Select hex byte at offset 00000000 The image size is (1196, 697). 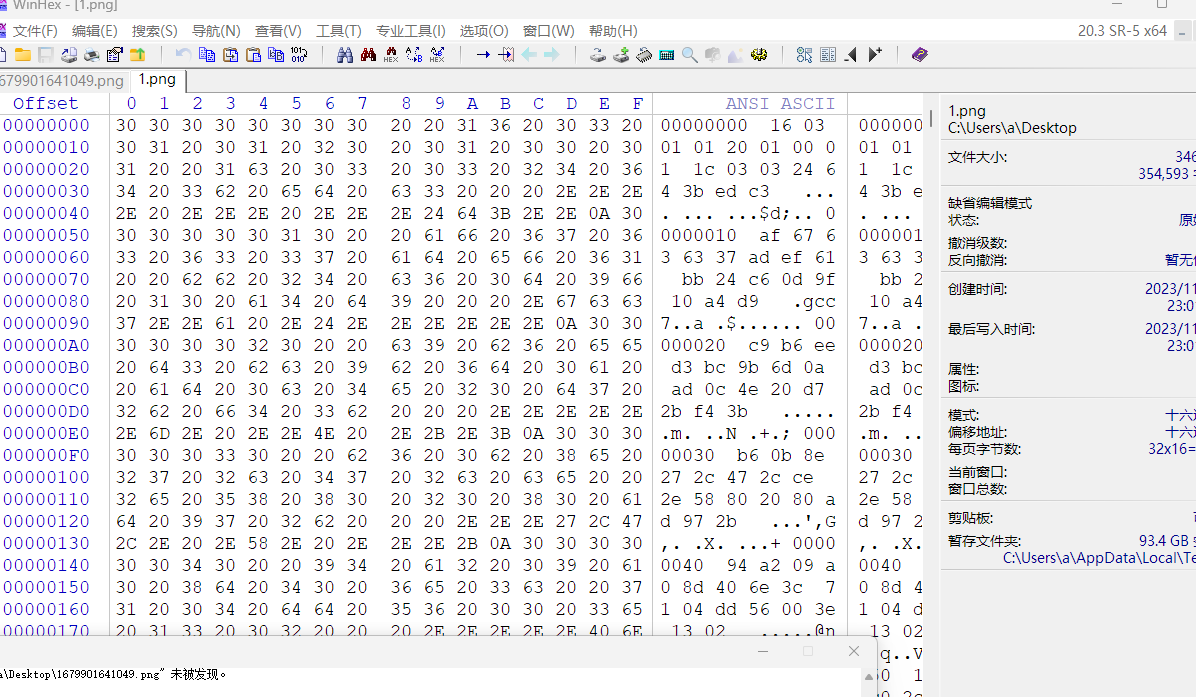pos(126,126)
